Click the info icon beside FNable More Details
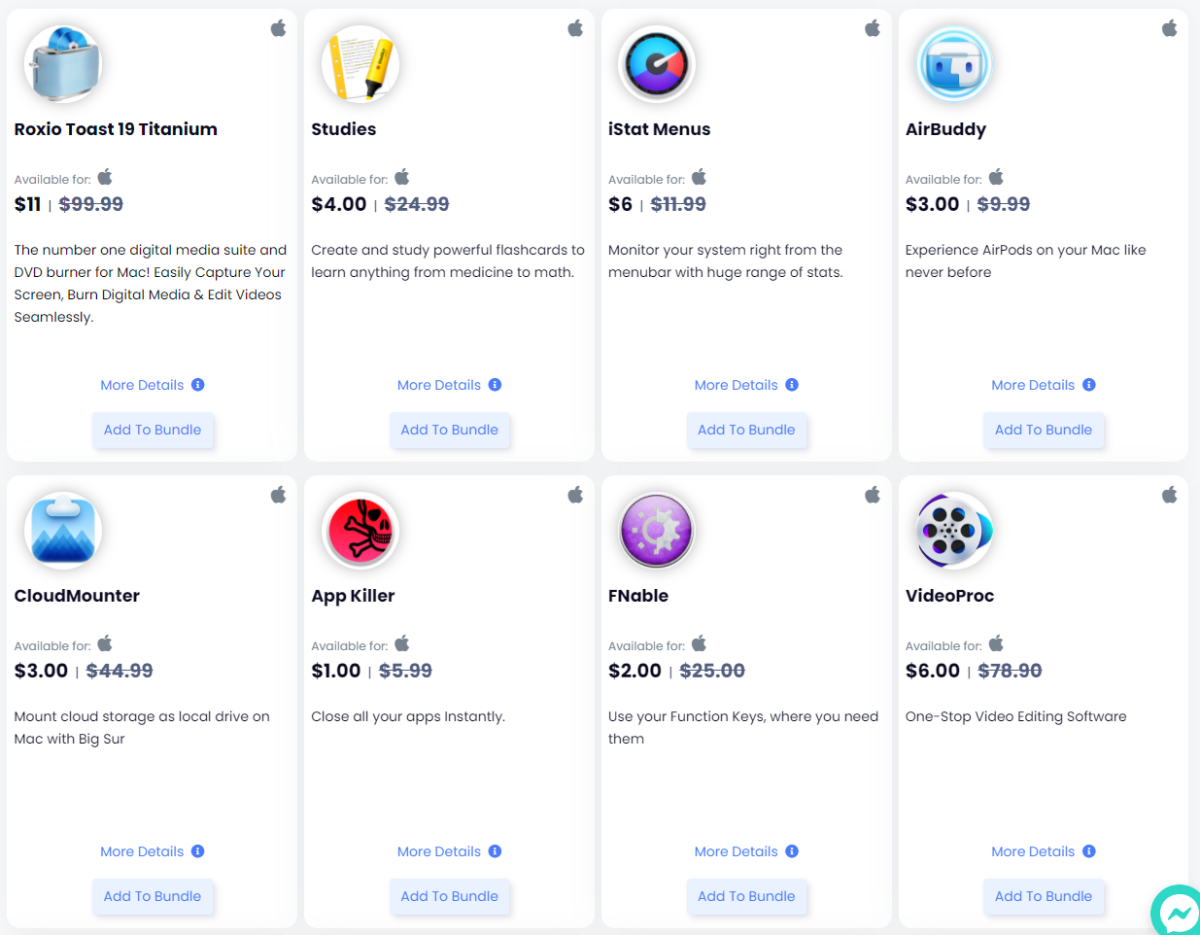The image size is (1200, 935). (x=792, y=851)
